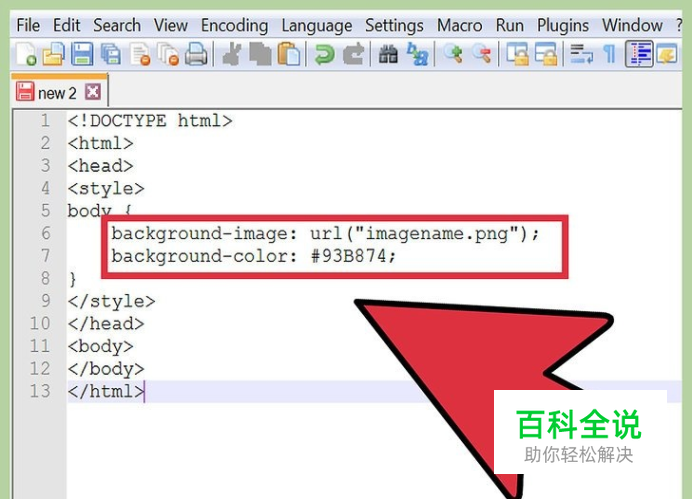Click the Print icon
The height and width of the screenshot is (499, 692).
tap(196, 54)
